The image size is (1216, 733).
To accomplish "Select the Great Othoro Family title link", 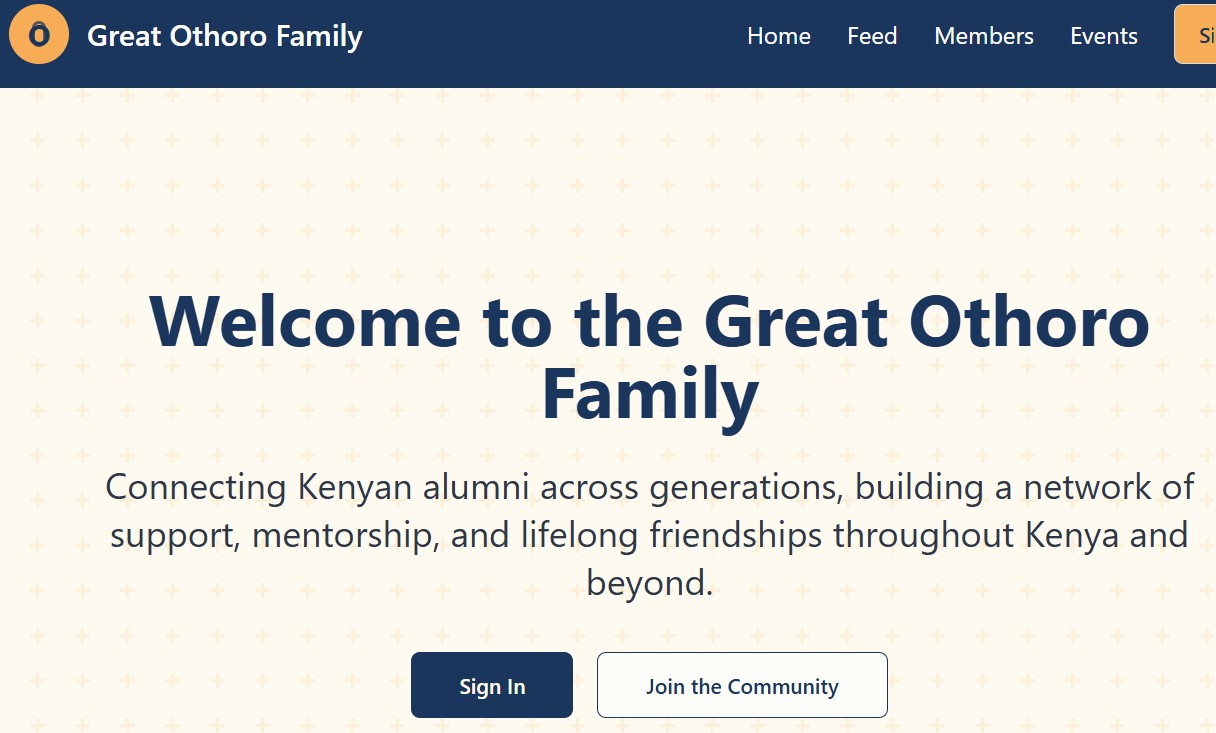I will pos(224,36).
